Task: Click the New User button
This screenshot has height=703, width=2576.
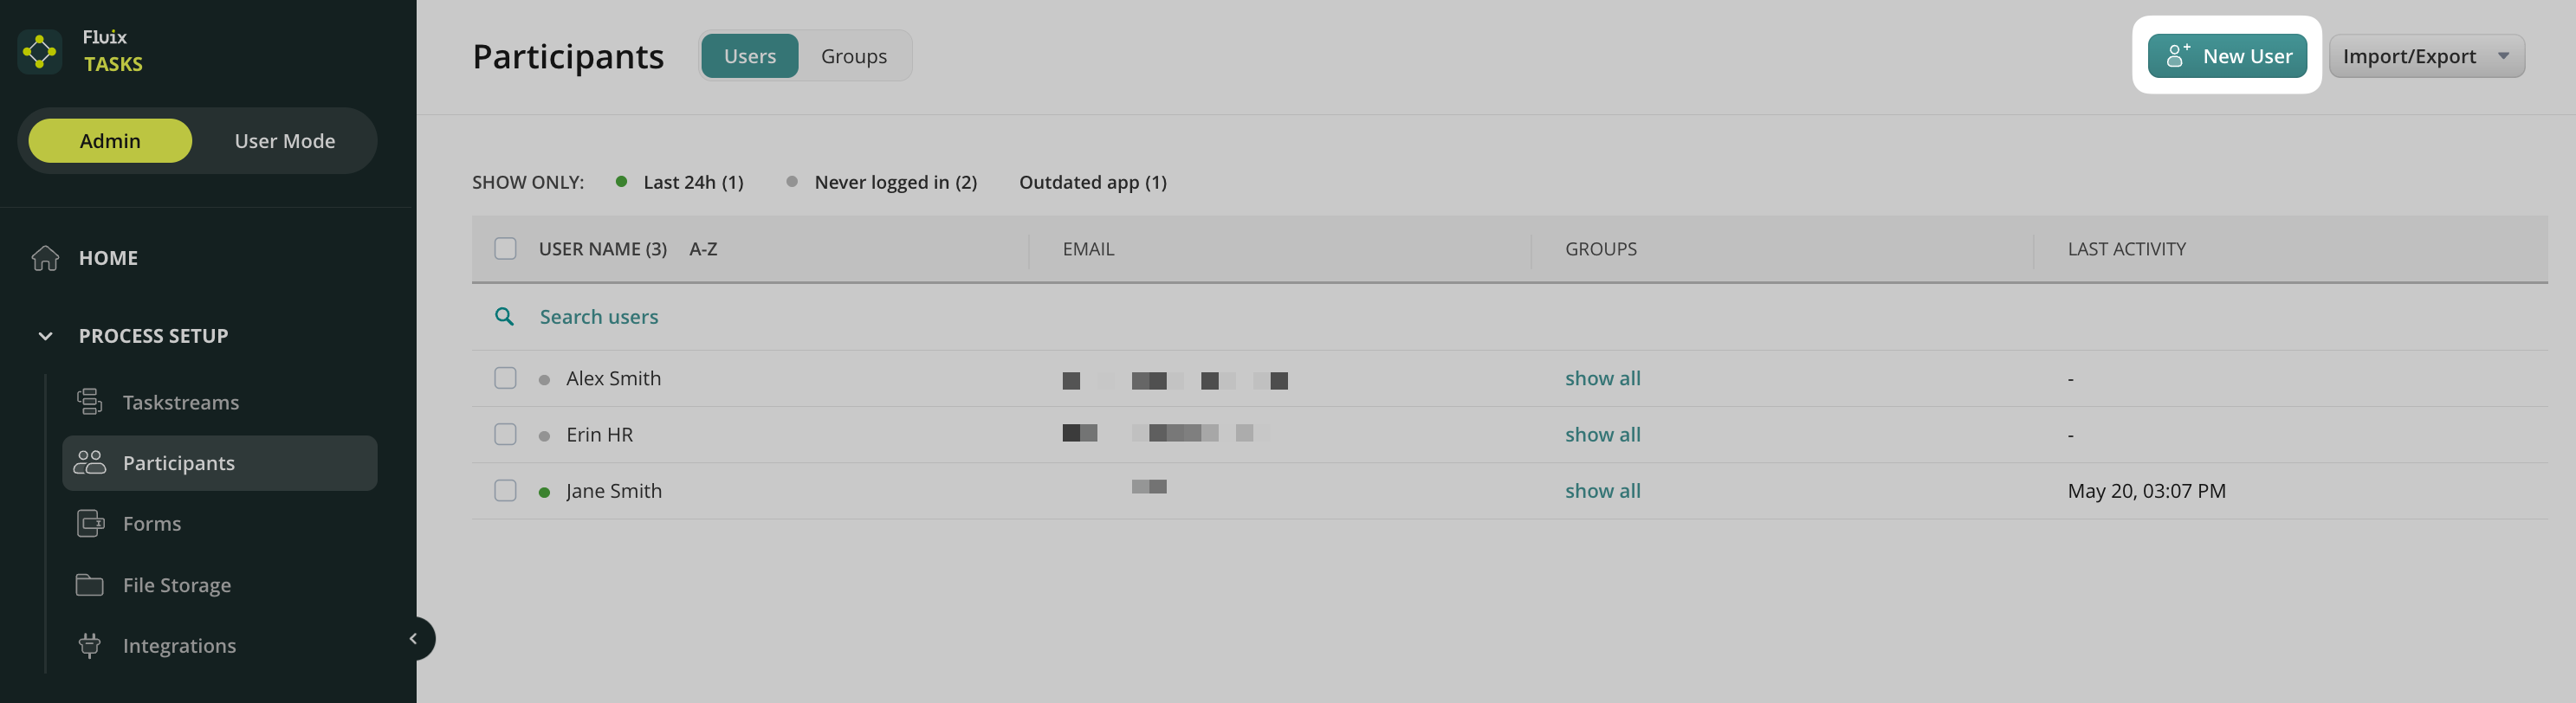Action: pyautogui.click(x=2226, y=56)
